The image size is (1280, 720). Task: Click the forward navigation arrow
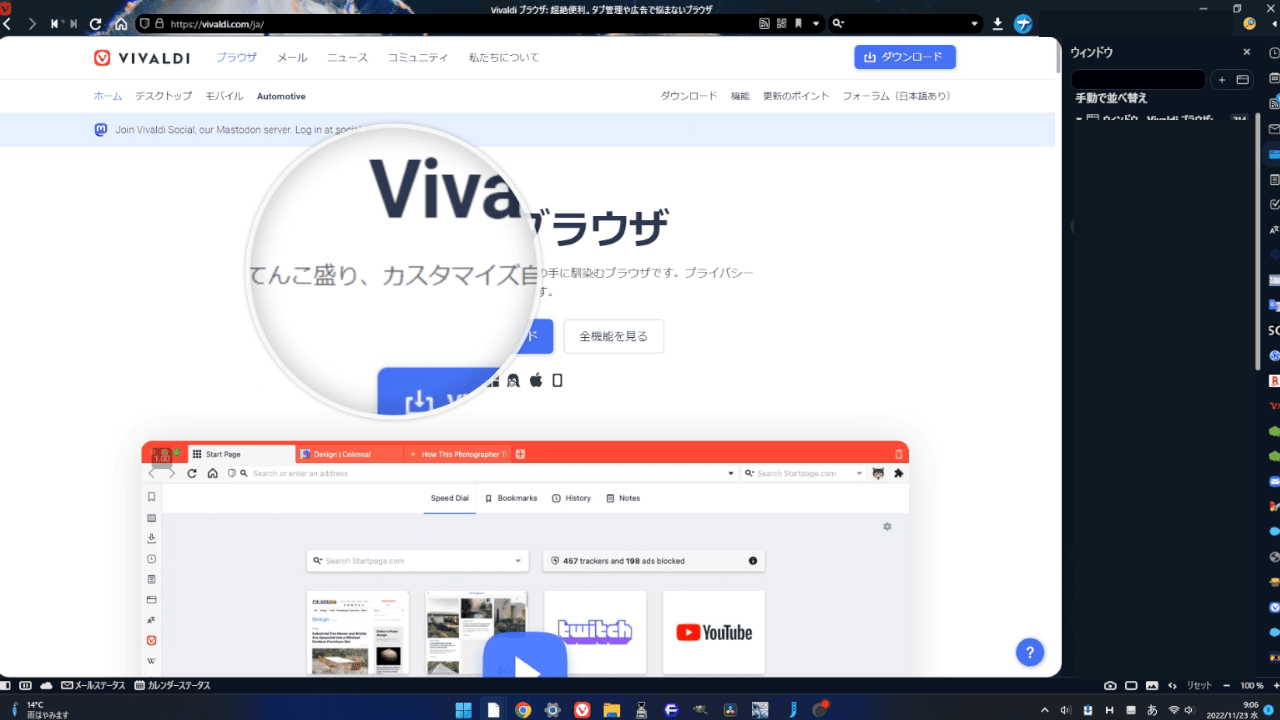tap(32, 23)
